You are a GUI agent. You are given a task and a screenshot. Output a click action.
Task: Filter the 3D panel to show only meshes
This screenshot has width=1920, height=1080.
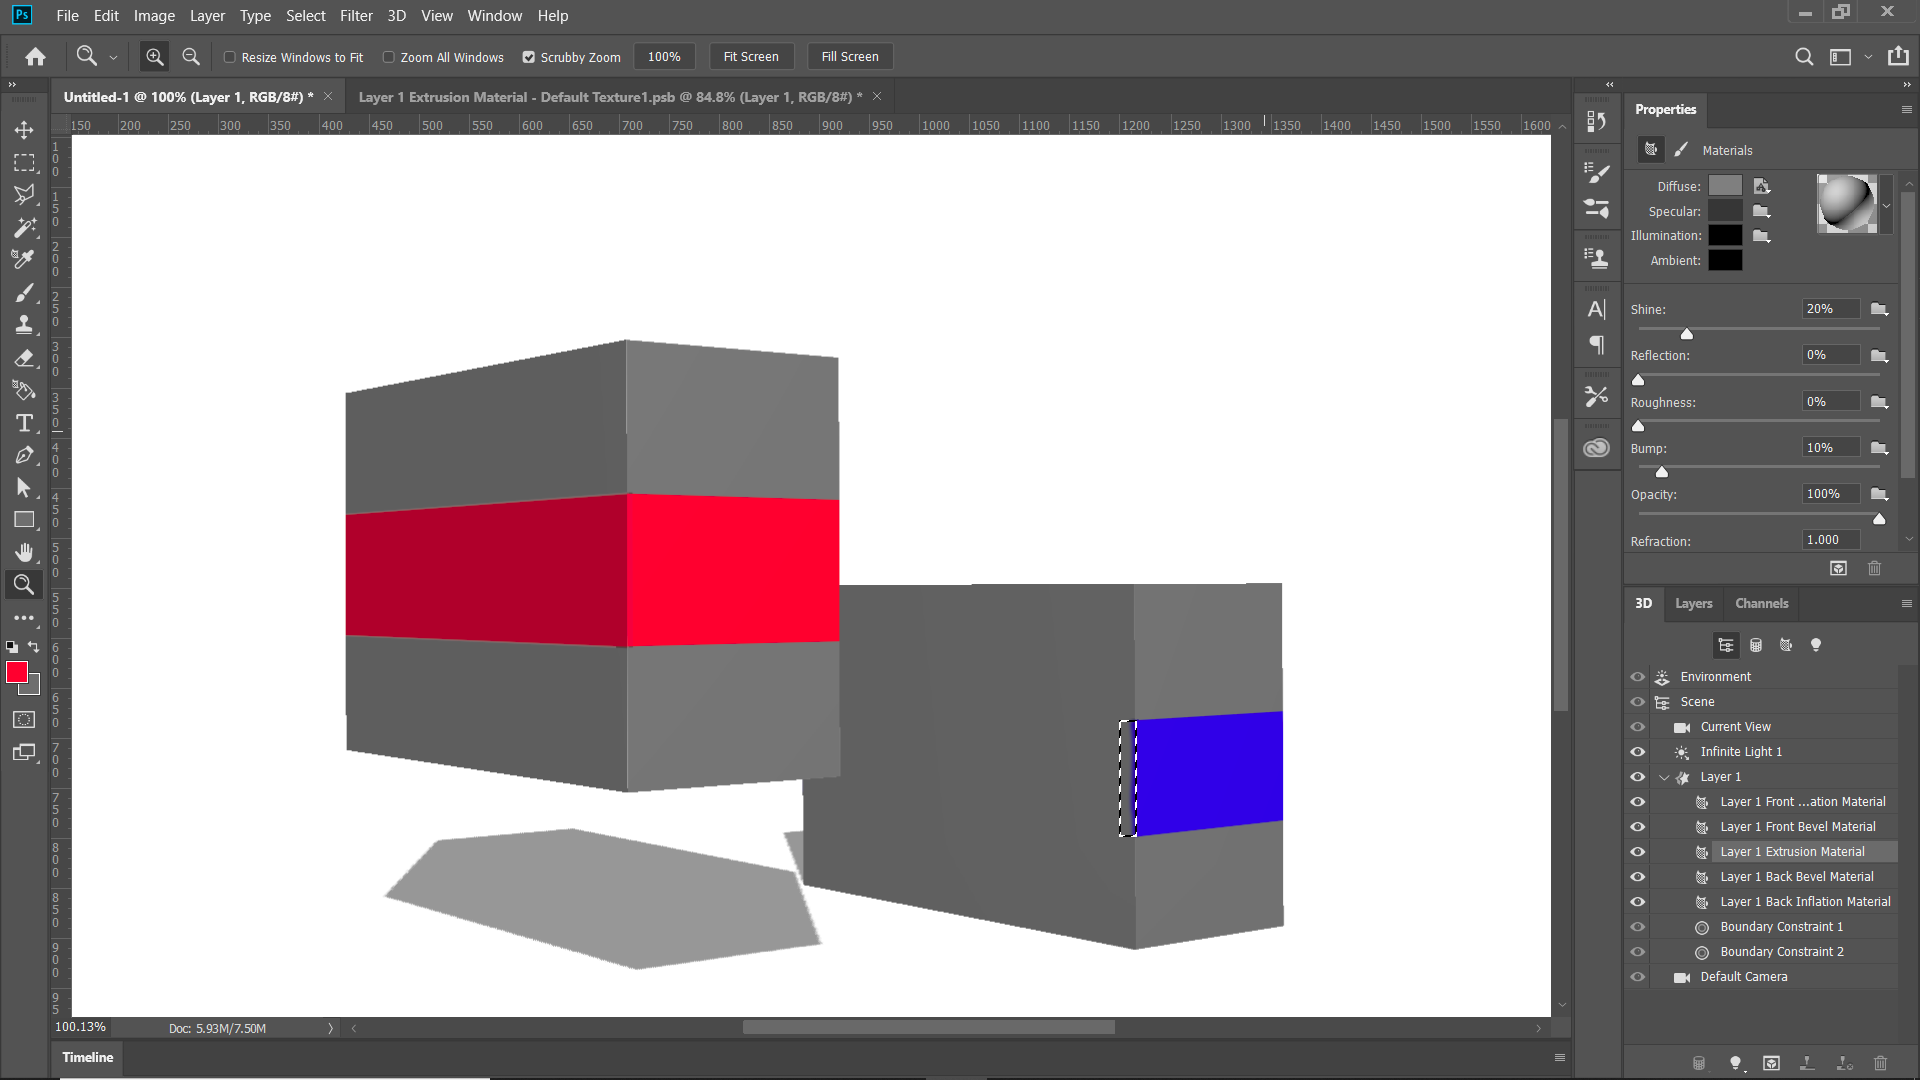coord(1756,645)
